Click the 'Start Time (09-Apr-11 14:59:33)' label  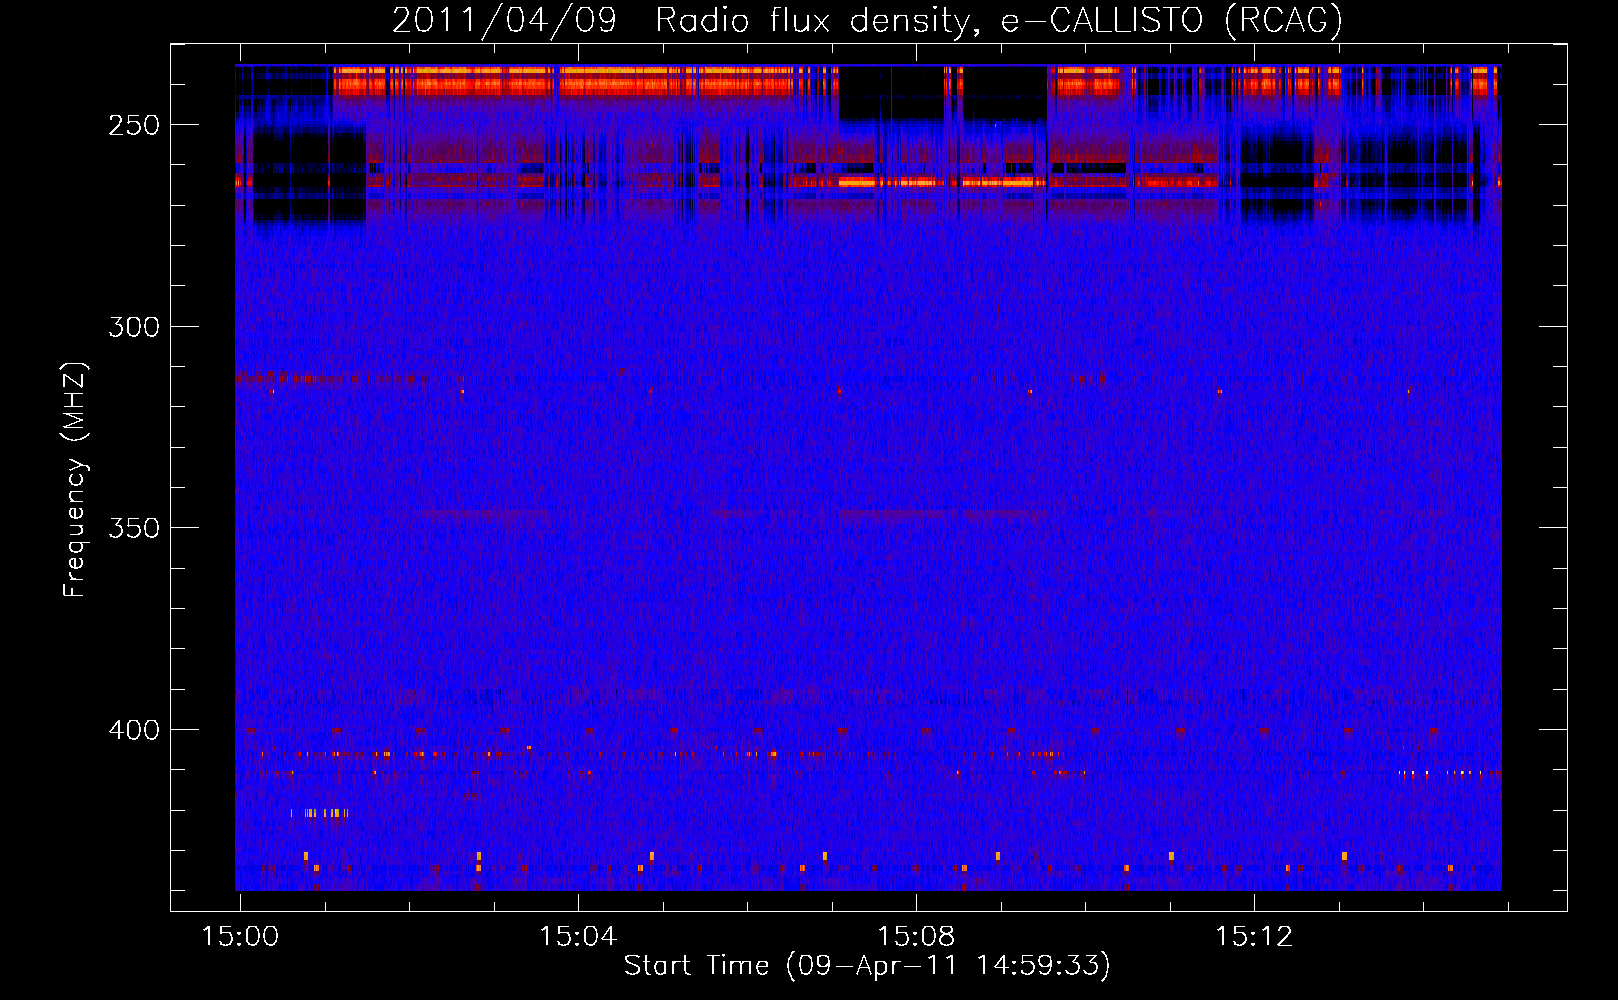point(867,966)
